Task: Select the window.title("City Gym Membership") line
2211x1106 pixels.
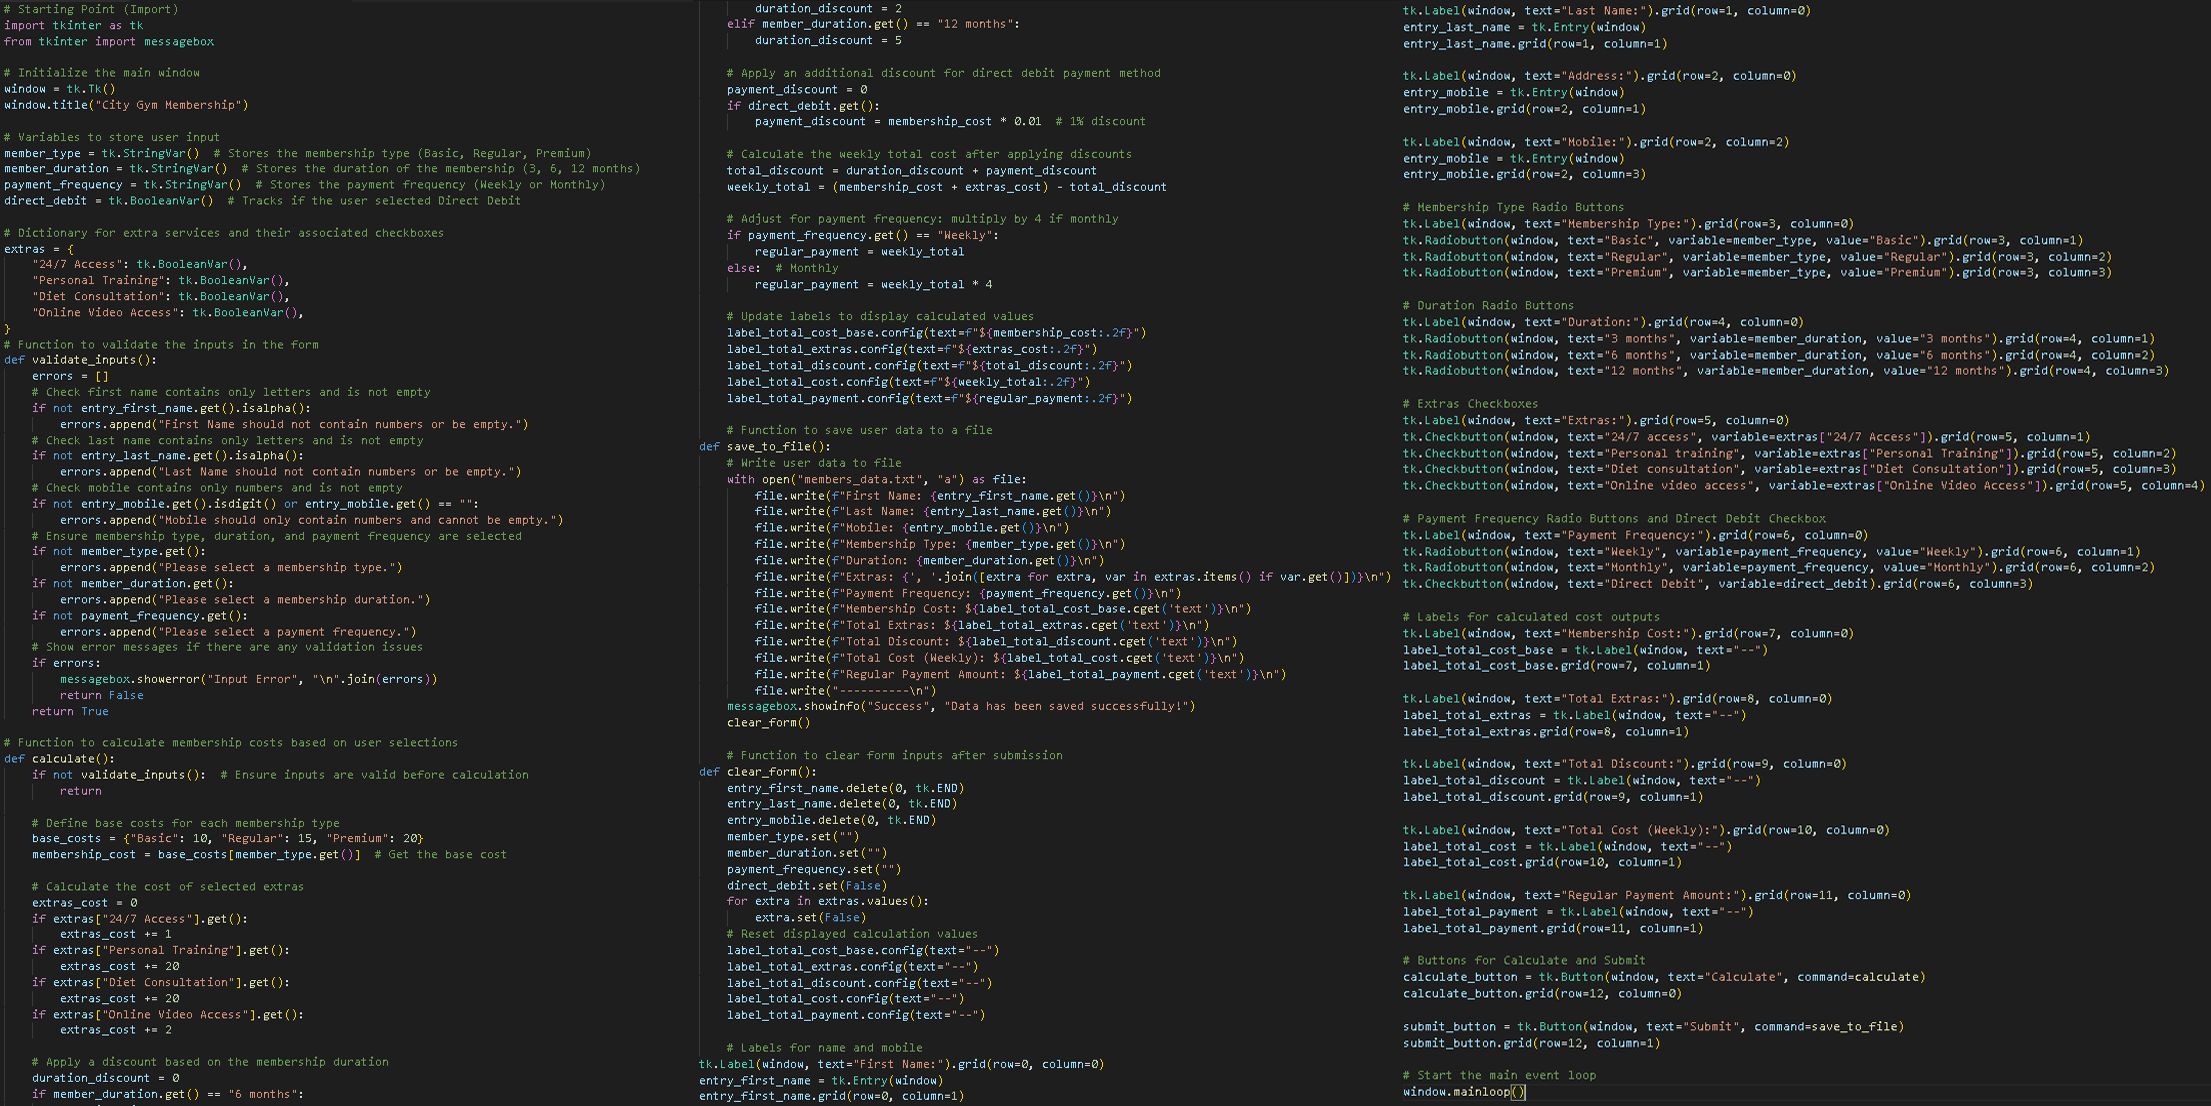Action: [x=126, y=105]
